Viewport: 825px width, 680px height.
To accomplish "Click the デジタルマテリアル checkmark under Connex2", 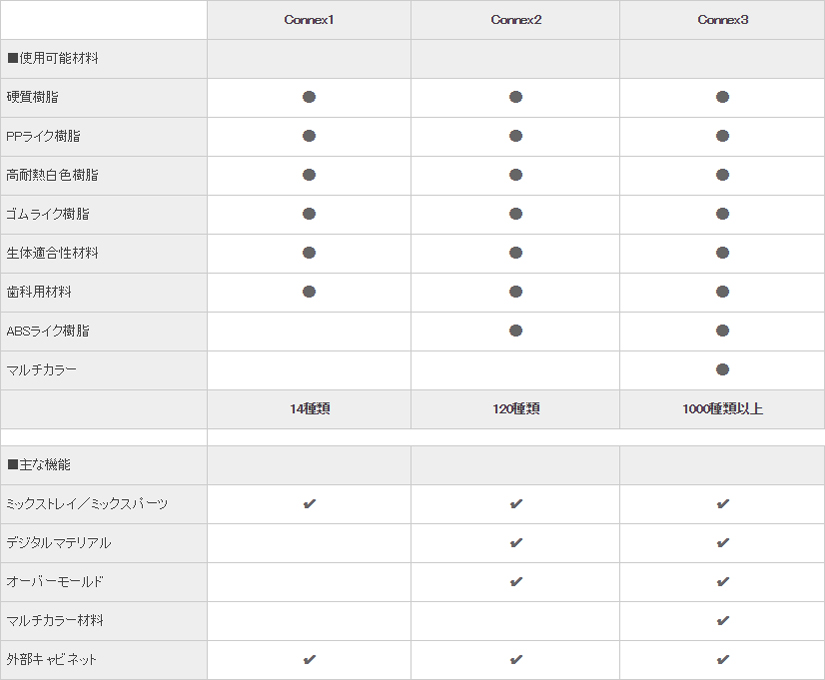I will pos(516,543).
